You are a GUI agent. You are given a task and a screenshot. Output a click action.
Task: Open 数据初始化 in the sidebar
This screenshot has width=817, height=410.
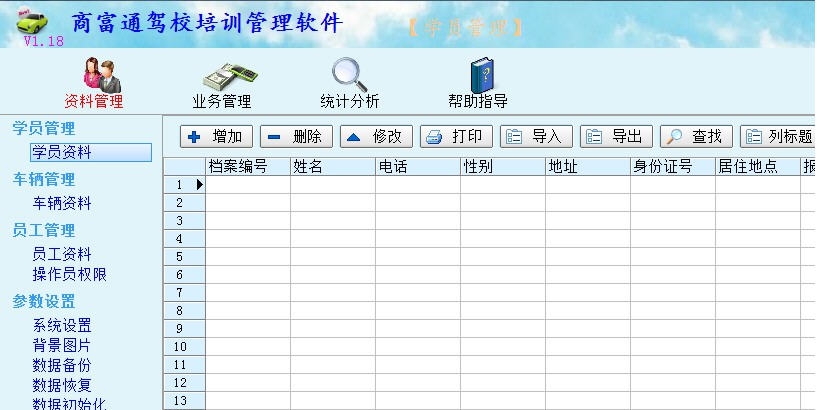(70, 404)
